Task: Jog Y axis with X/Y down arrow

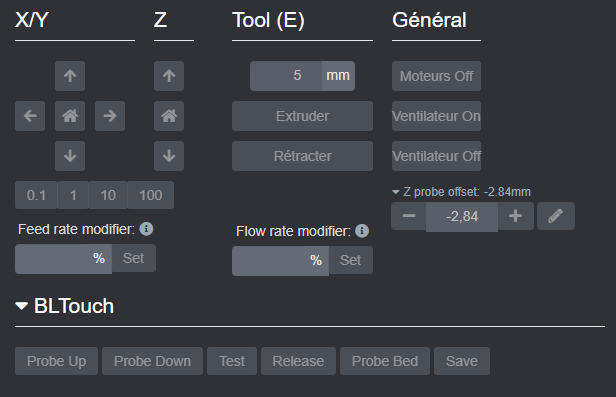Action: (x=70, y=156)
